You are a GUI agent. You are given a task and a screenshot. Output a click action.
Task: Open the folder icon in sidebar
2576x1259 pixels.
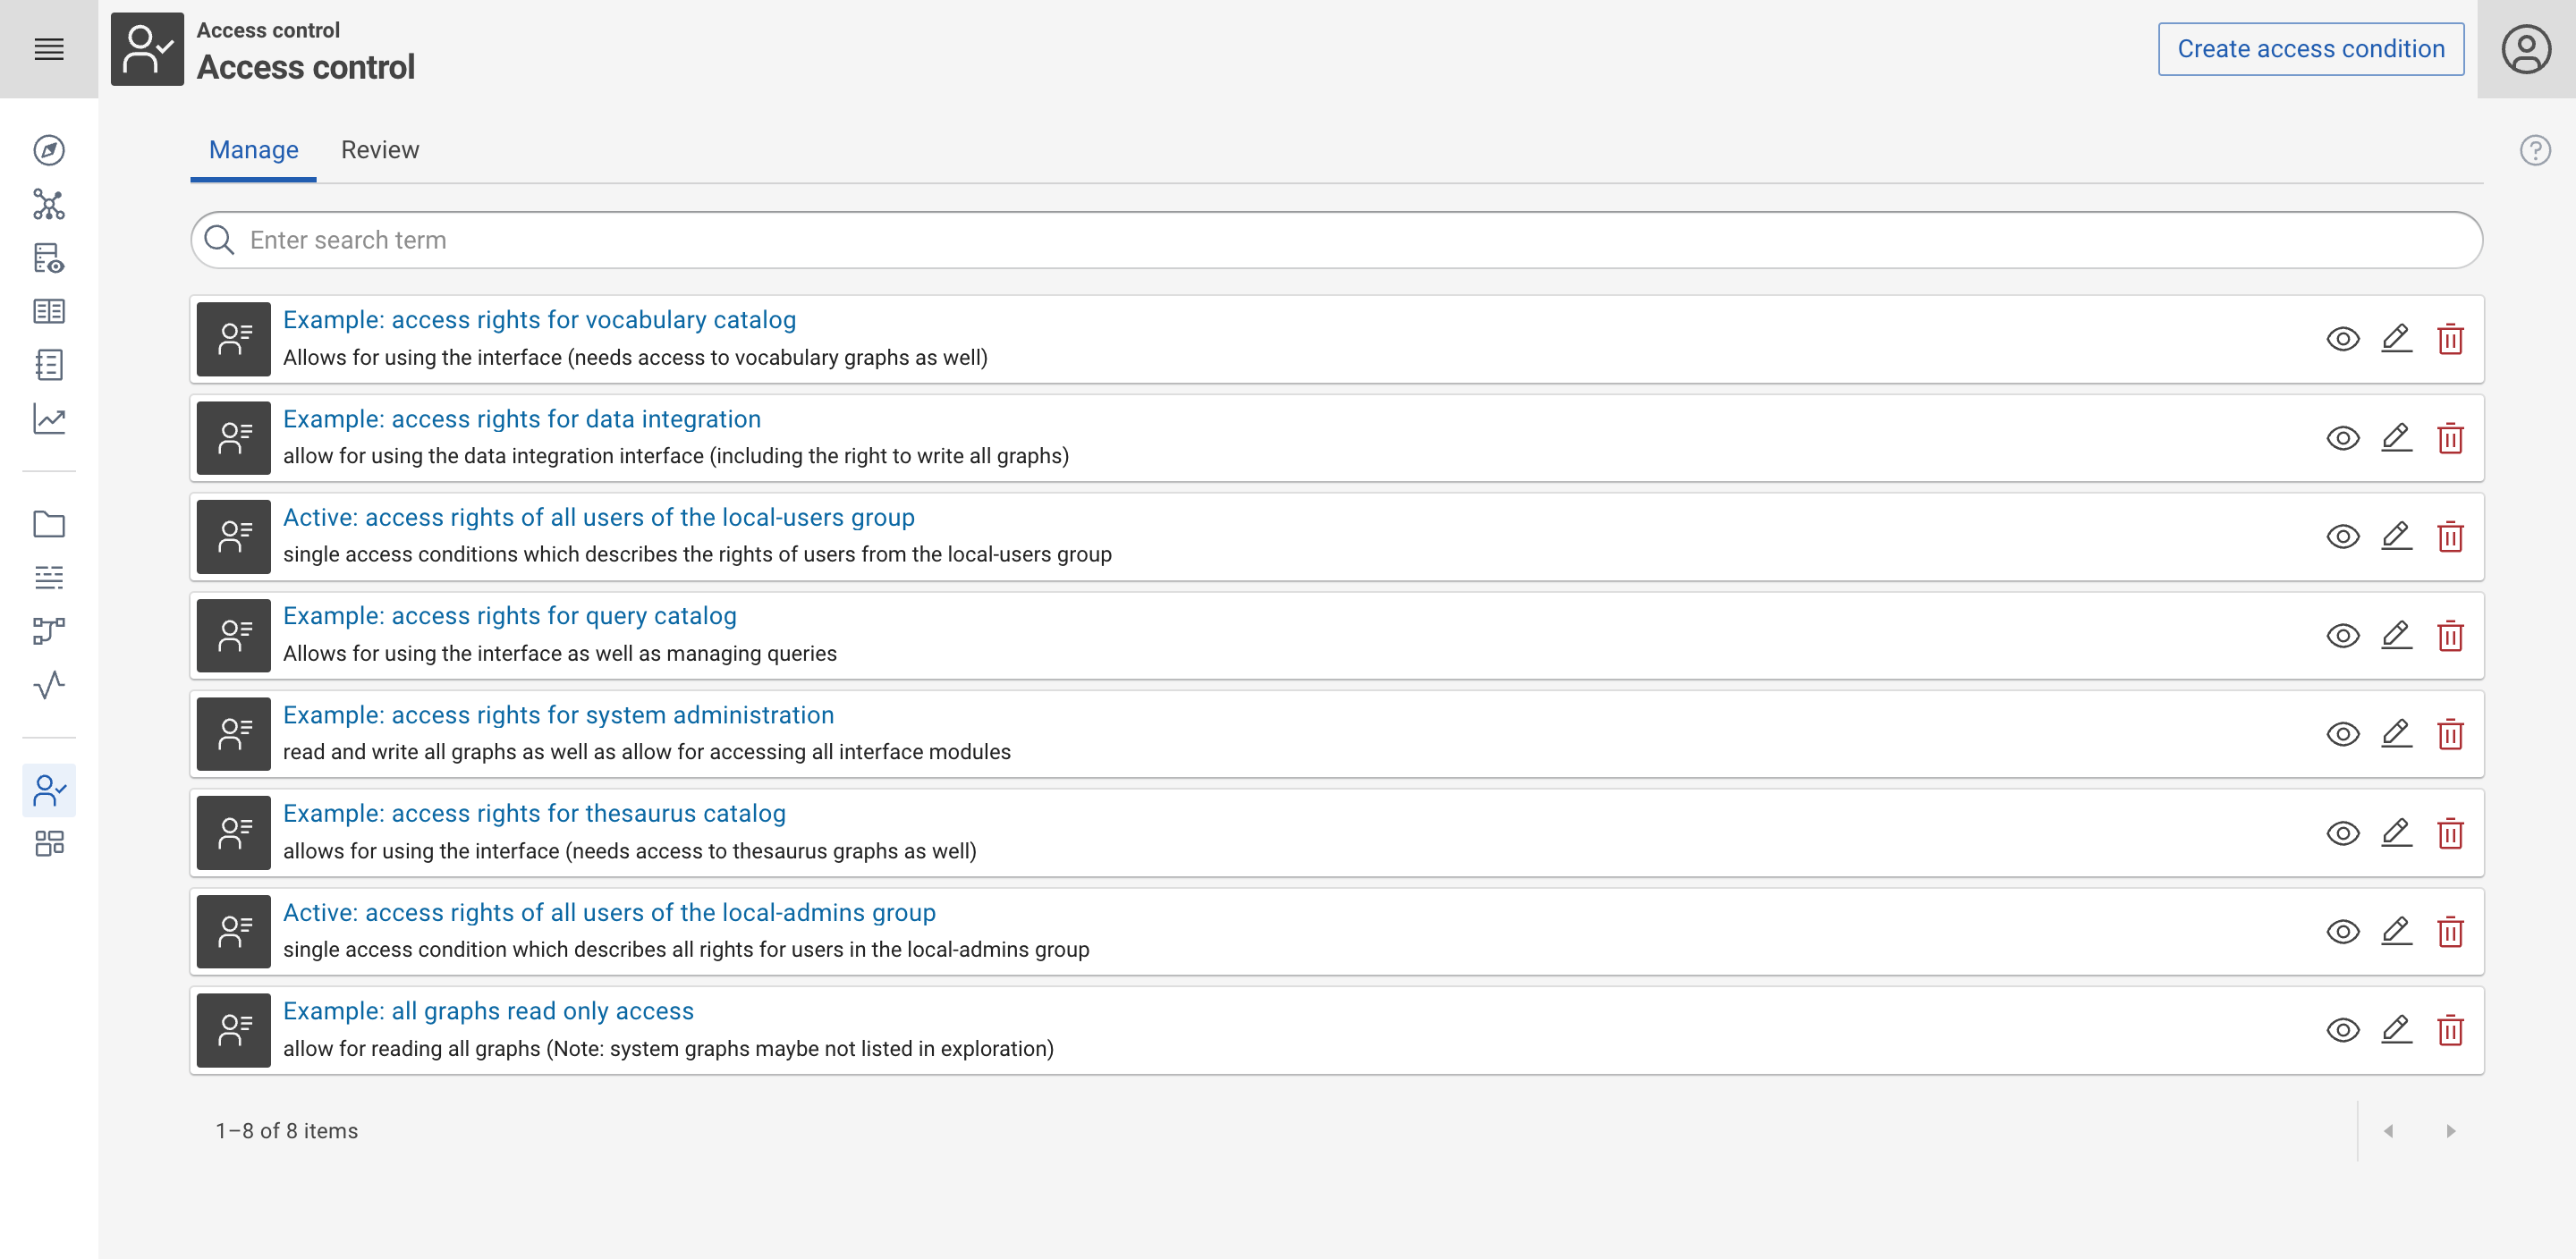point(49,524)
